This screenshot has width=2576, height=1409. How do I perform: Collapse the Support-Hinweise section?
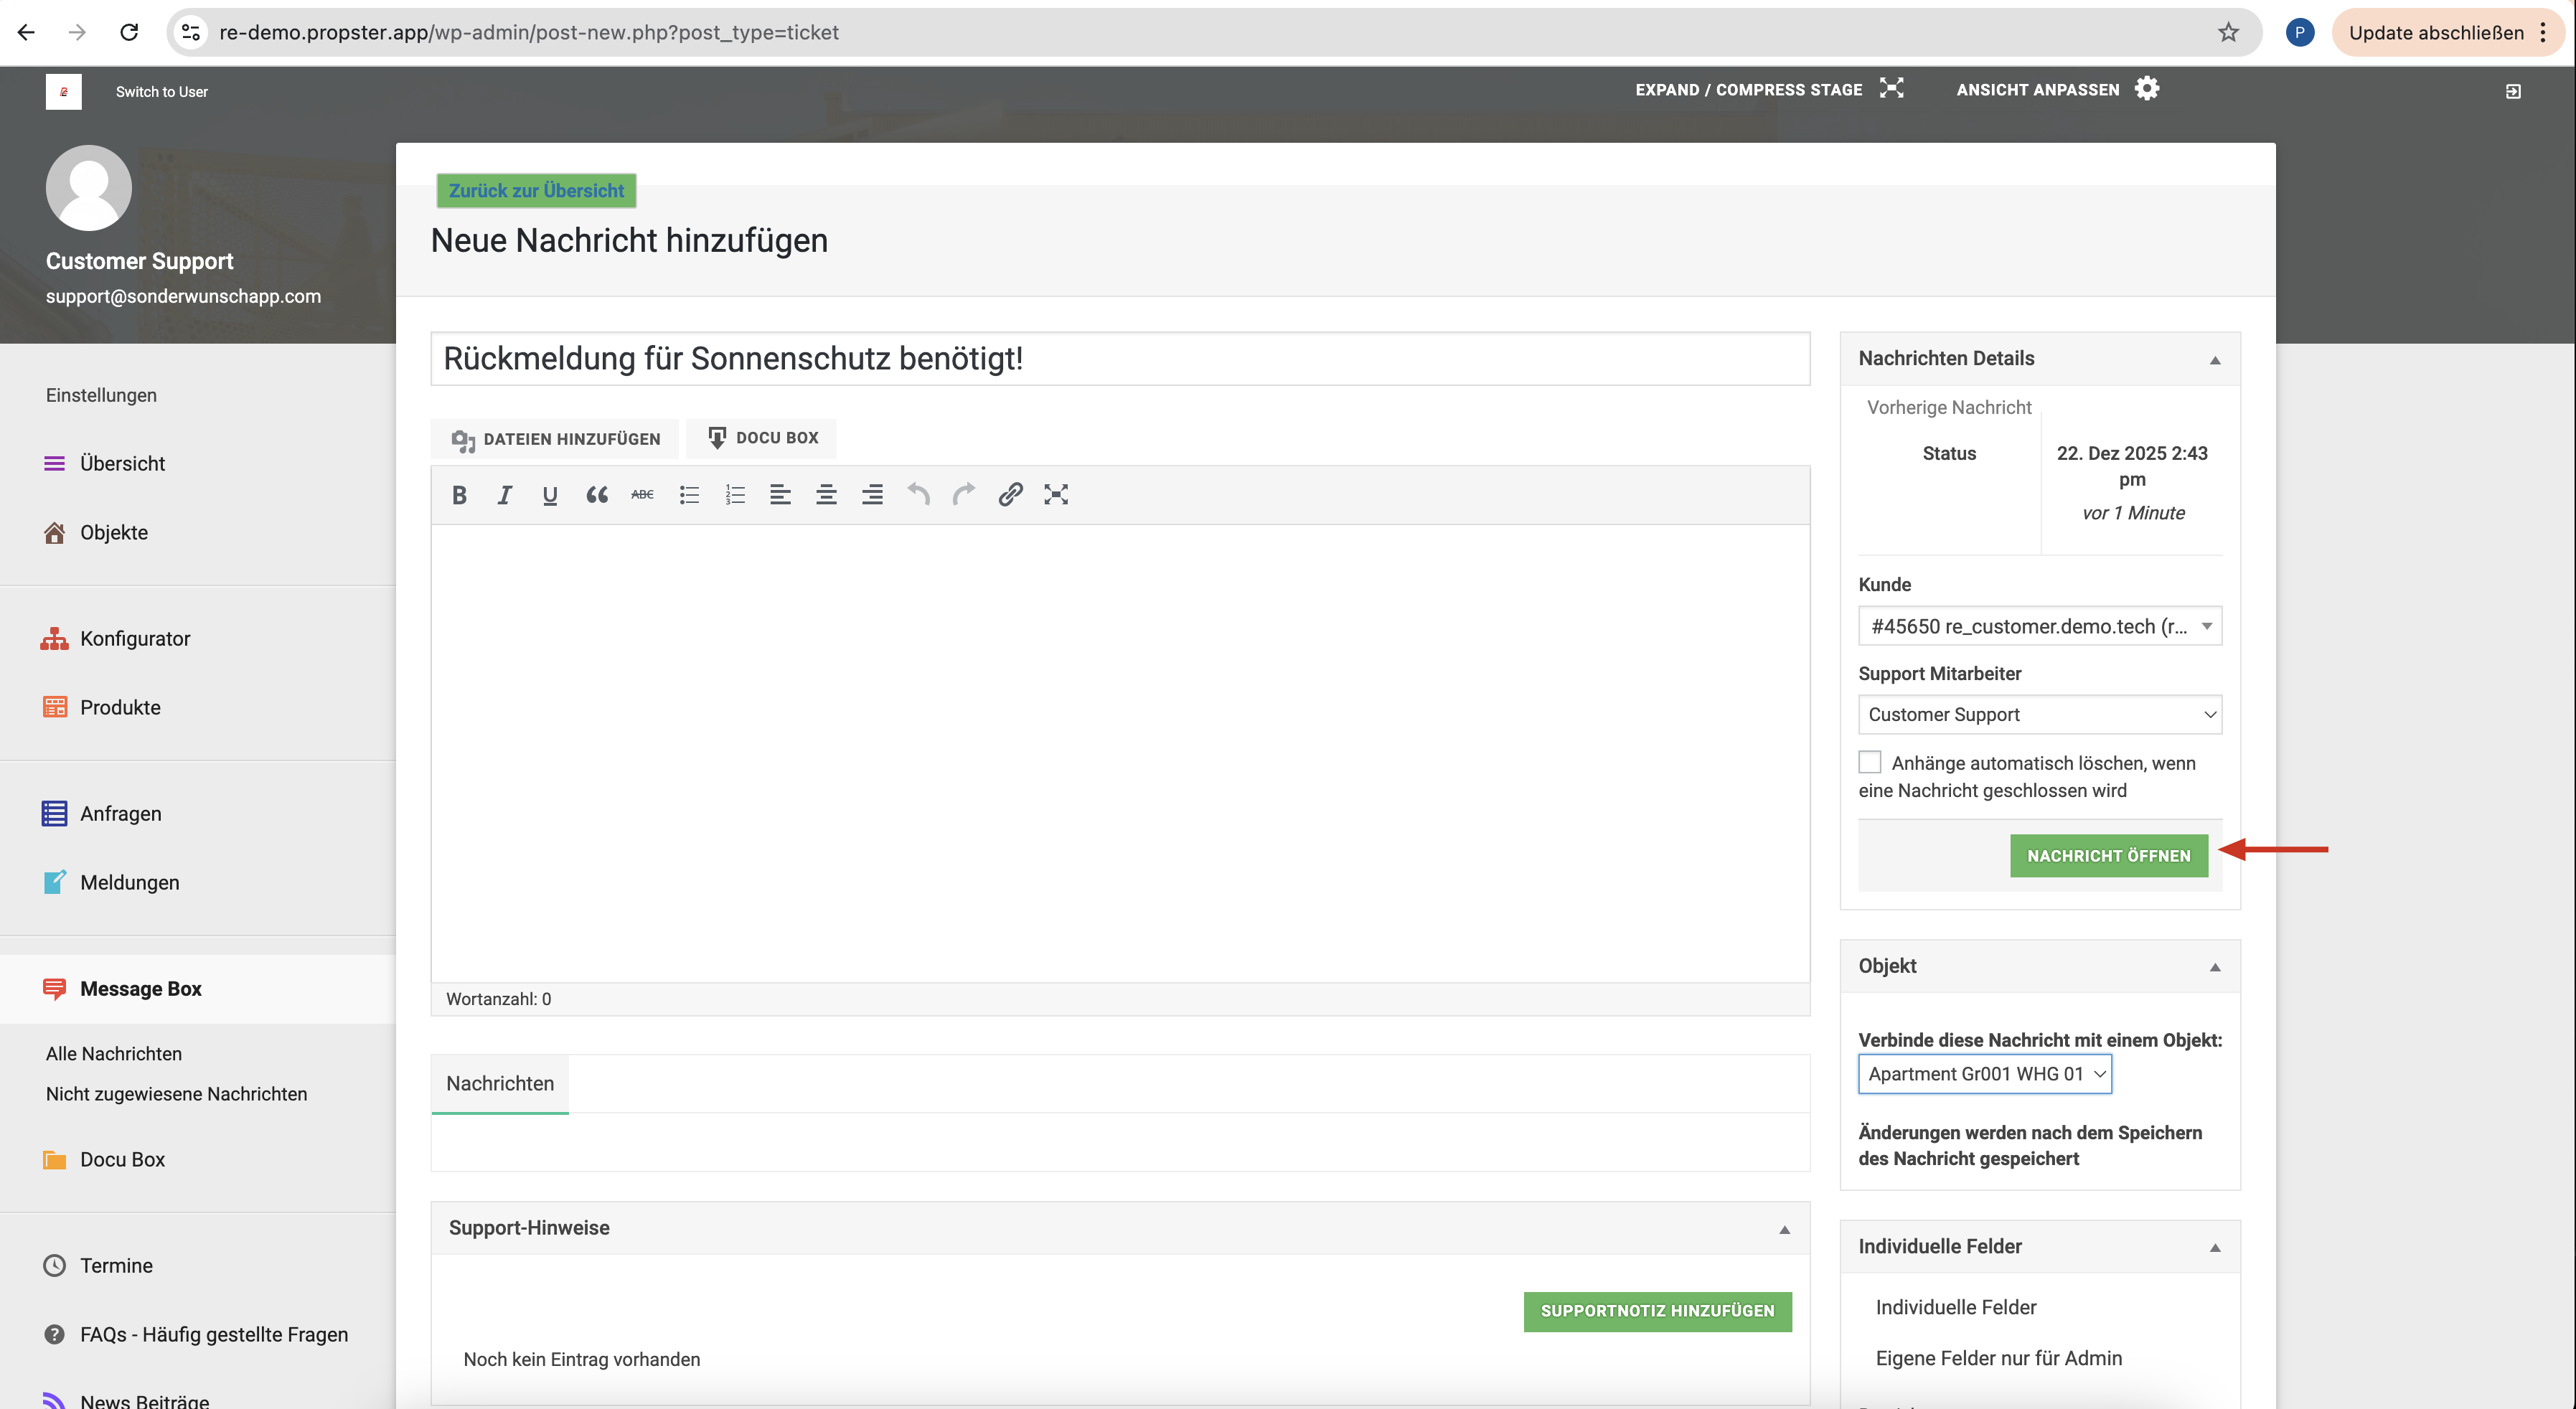point(1784,1230)
